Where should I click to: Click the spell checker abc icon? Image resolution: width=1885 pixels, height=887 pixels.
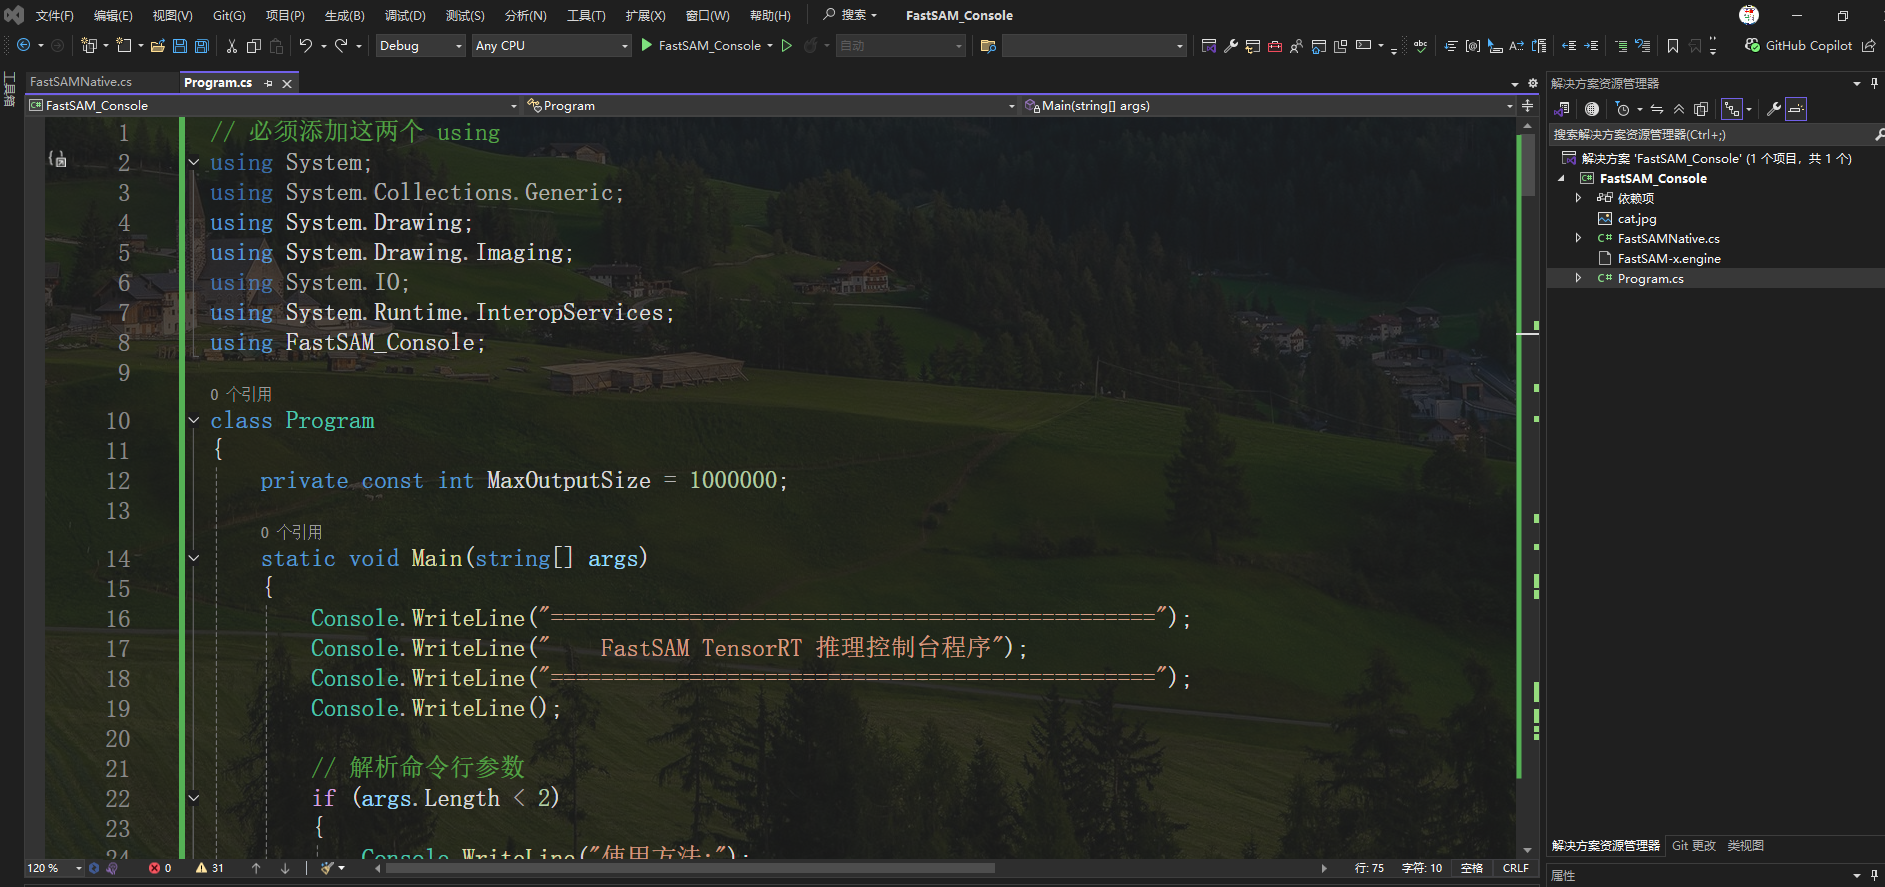[x=1420, y=45]
